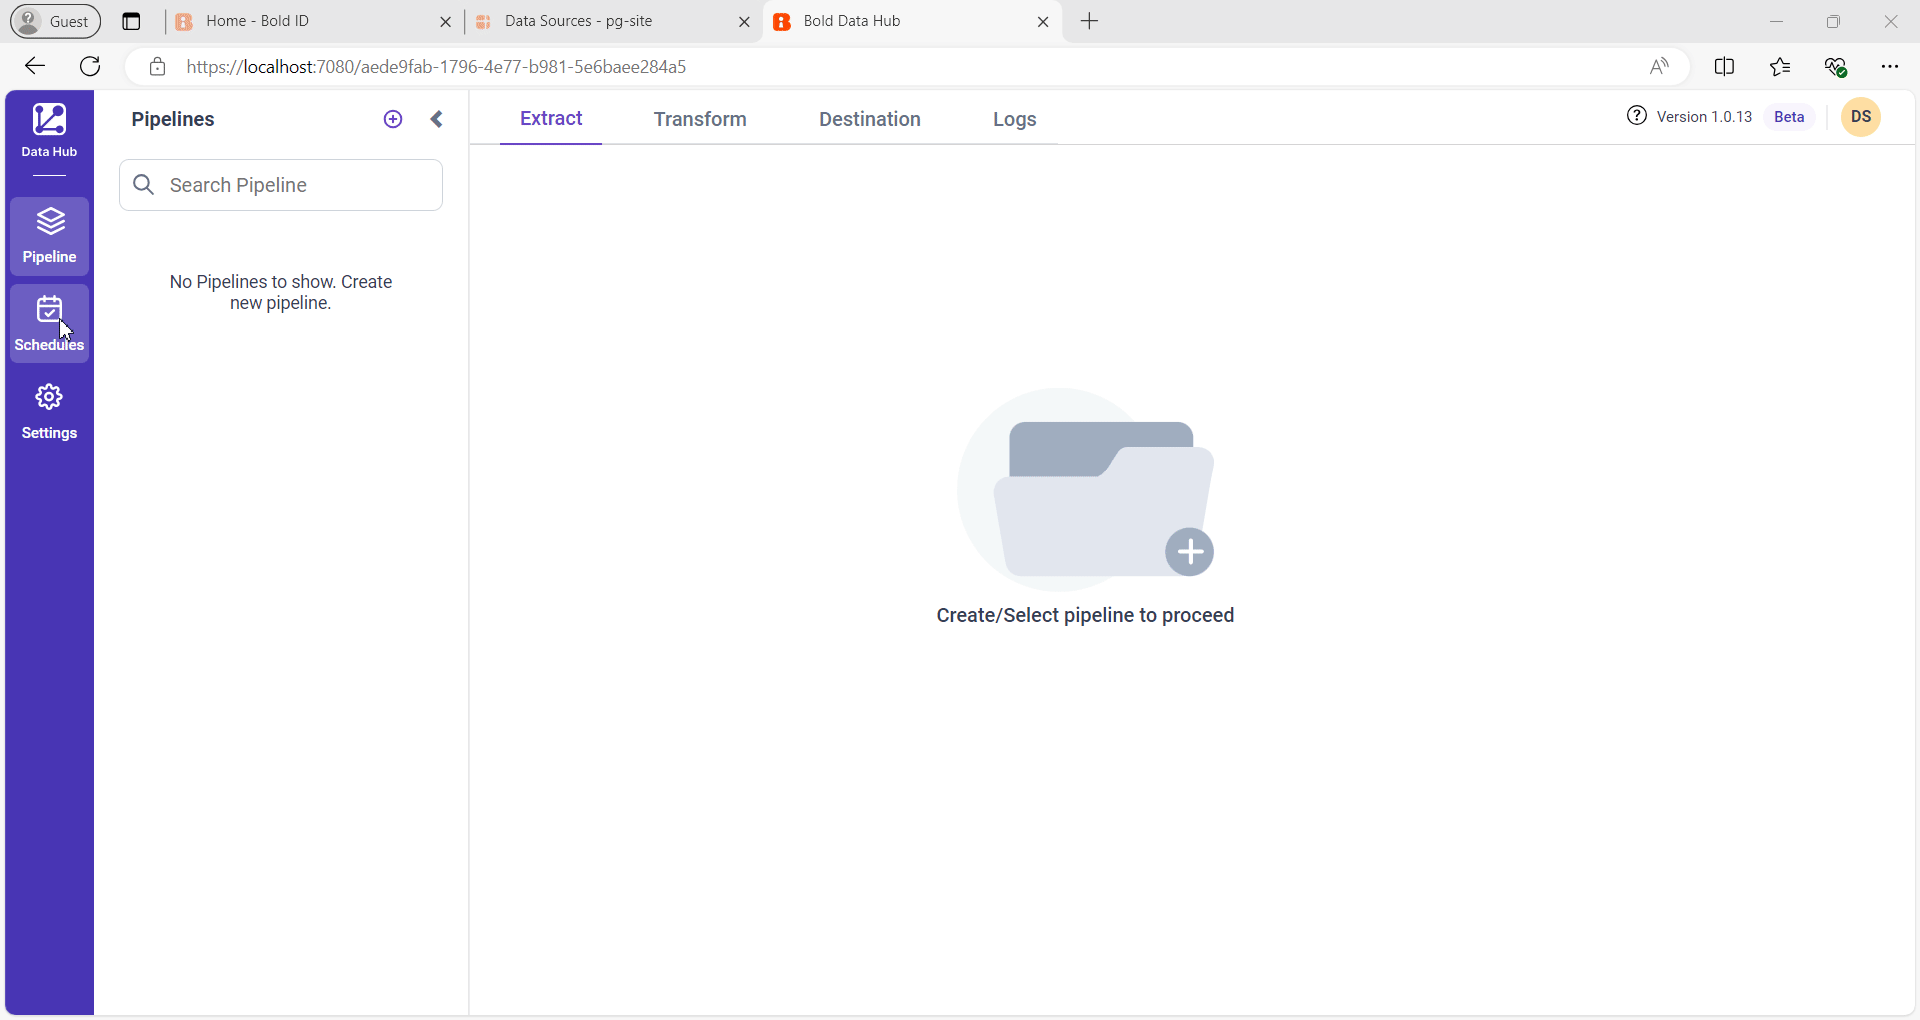Click the Beta badge
Image resolution: width=1920 pixels, height=1020 pixels.
pos(1789,117)
